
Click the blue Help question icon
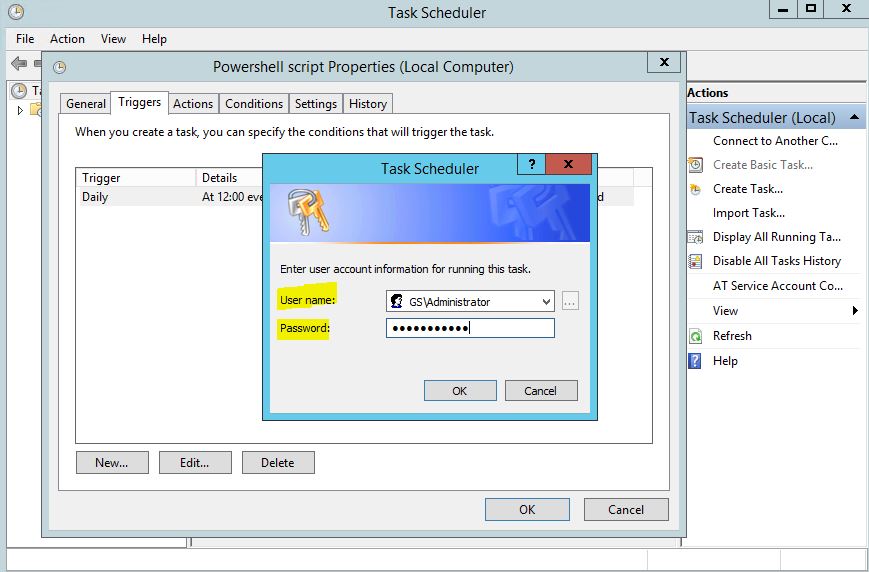[694, 361]
